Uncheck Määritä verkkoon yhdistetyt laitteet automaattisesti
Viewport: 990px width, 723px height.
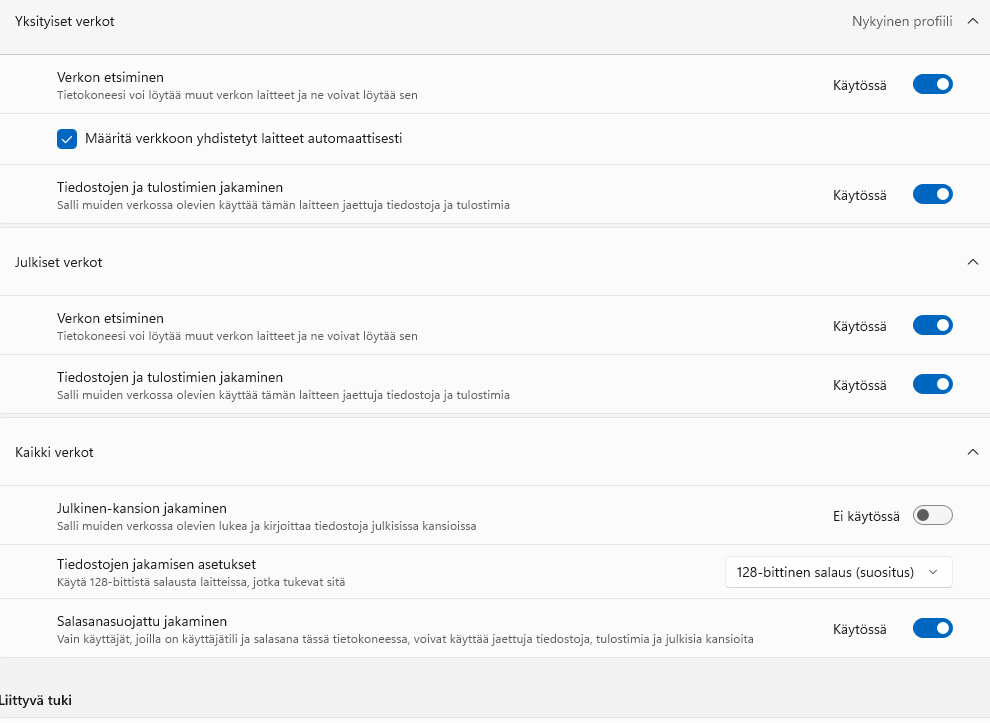(67, 139)
